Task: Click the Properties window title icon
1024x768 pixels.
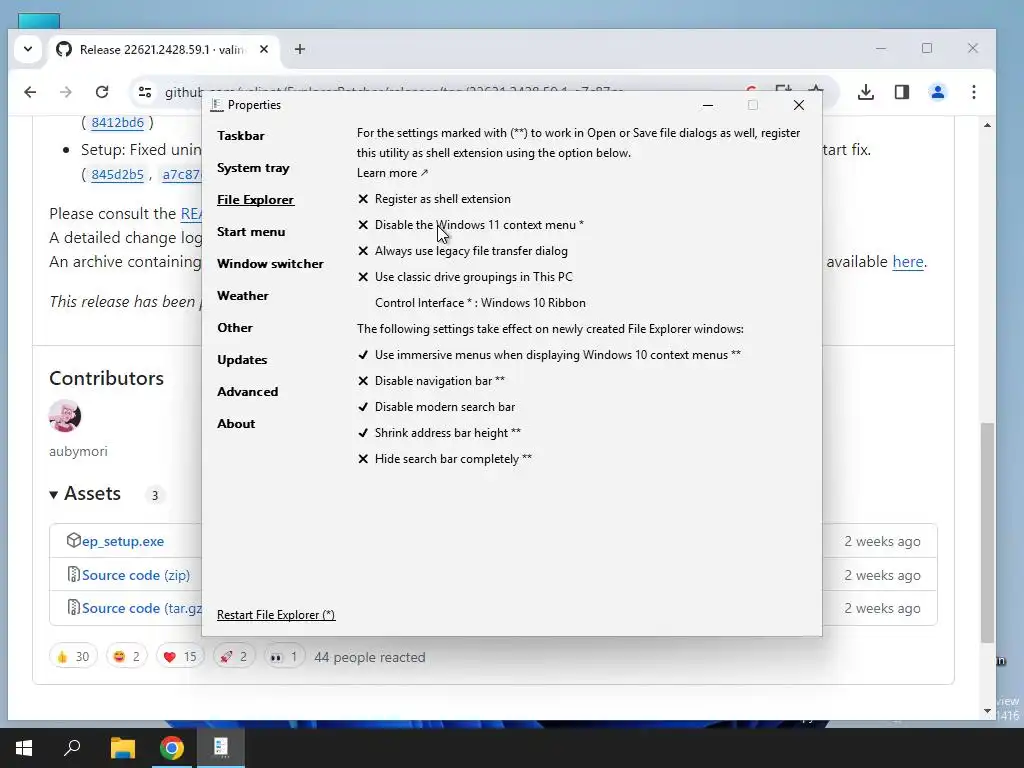Action: [x=217, y=105]
